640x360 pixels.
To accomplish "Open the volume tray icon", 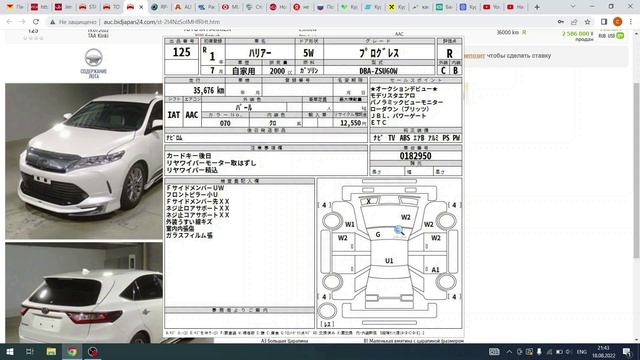I will tap(568, 351).
